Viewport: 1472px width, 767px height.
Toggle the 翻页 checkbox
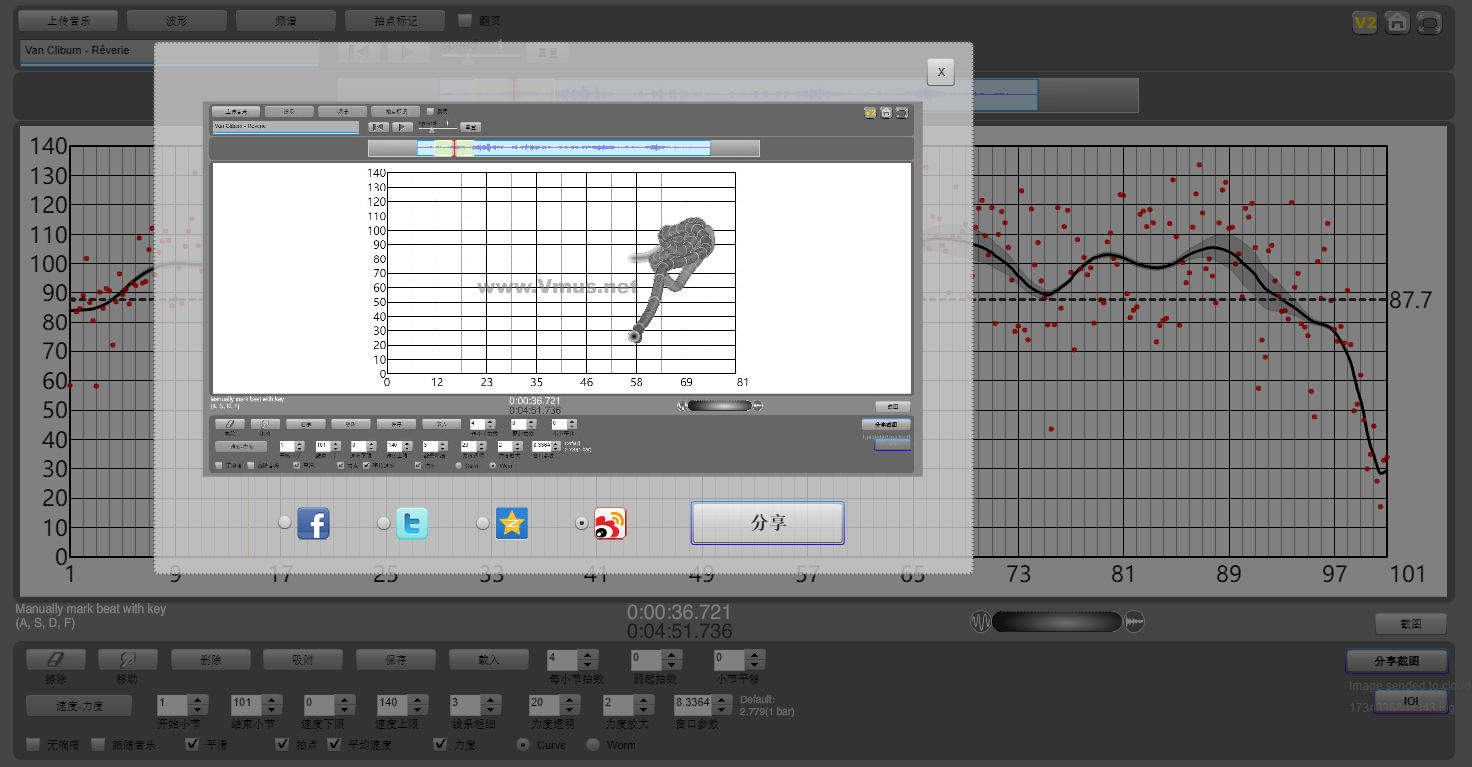pos(465,20)
